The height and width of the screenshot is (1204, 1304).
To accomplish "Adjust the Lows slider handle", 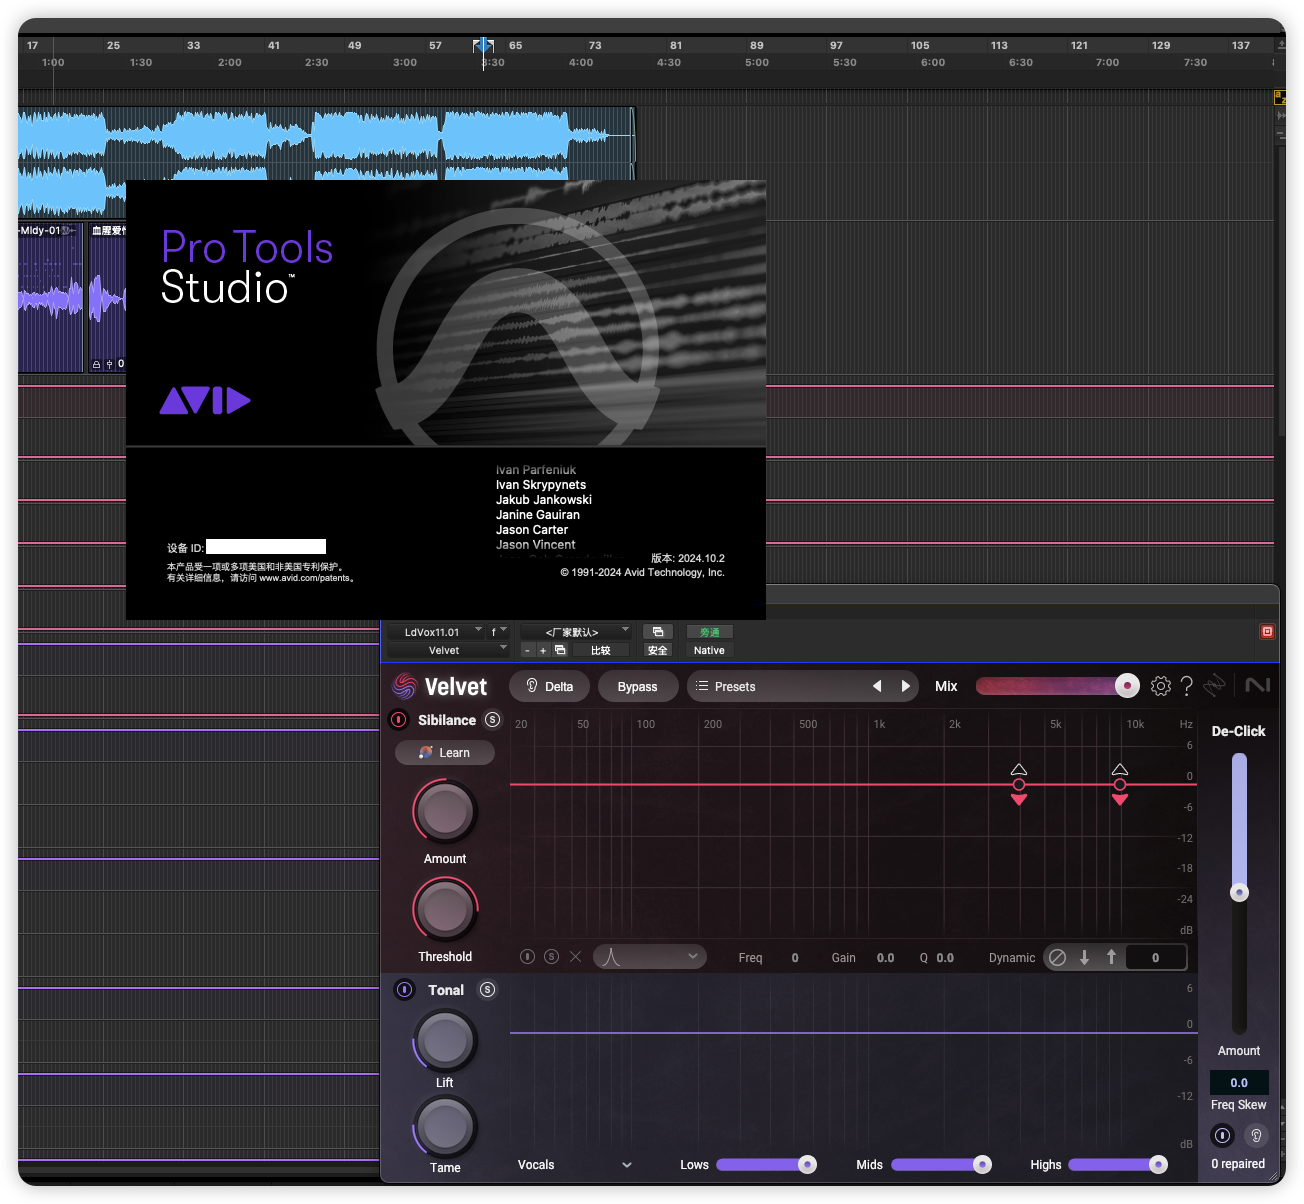I will [807, 1164].
